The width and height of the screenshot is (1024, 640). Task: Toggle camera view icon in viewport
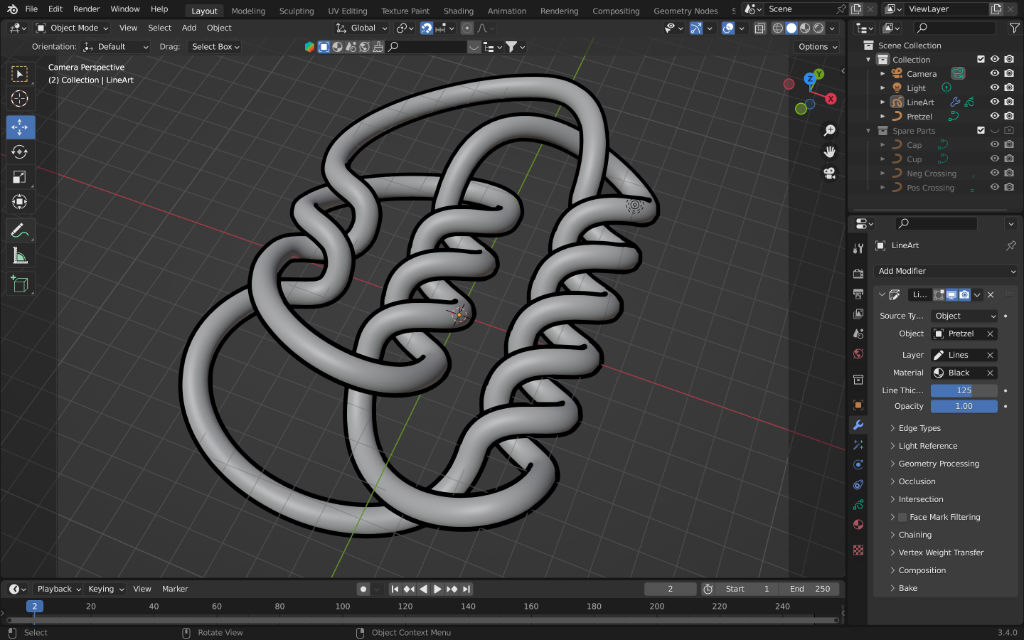tap(829, 173)
